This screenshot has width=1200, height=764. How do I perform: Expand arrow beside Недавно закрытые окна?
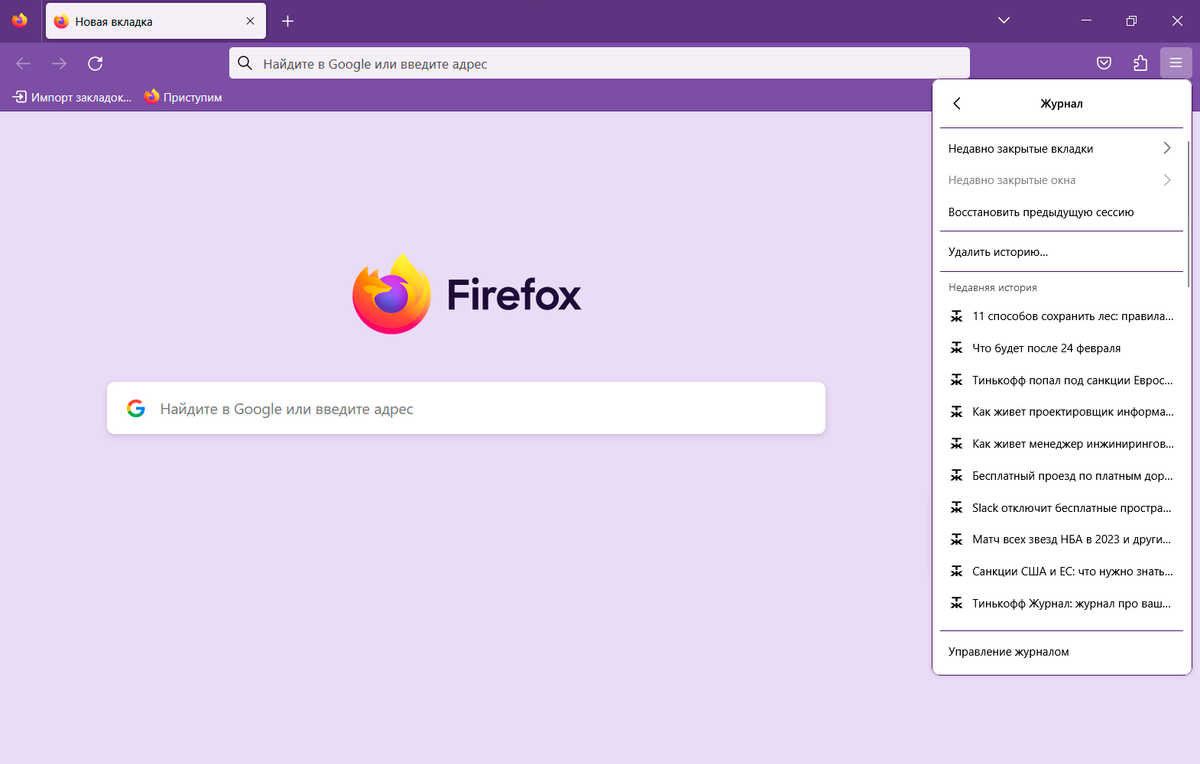[x=1166, y=180]
